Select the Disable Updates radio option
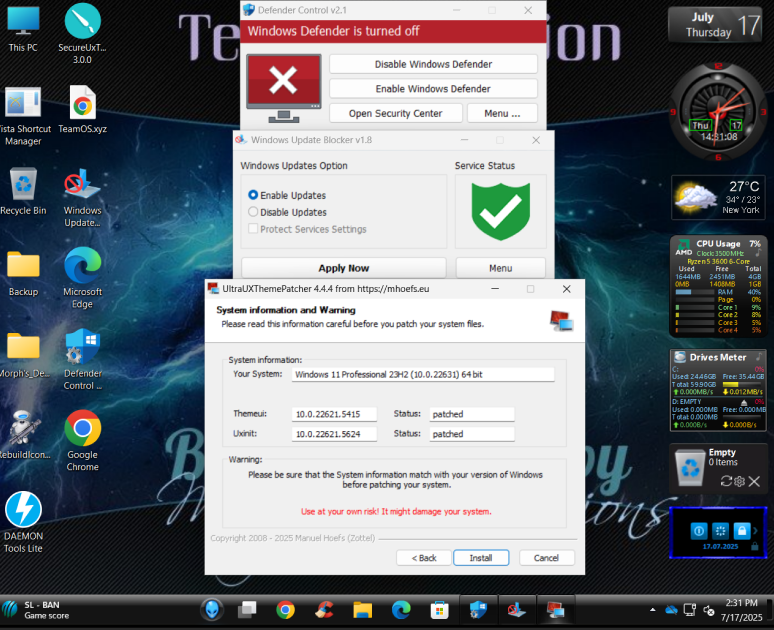The image size is (774, 630). click(x=288, y=212)
